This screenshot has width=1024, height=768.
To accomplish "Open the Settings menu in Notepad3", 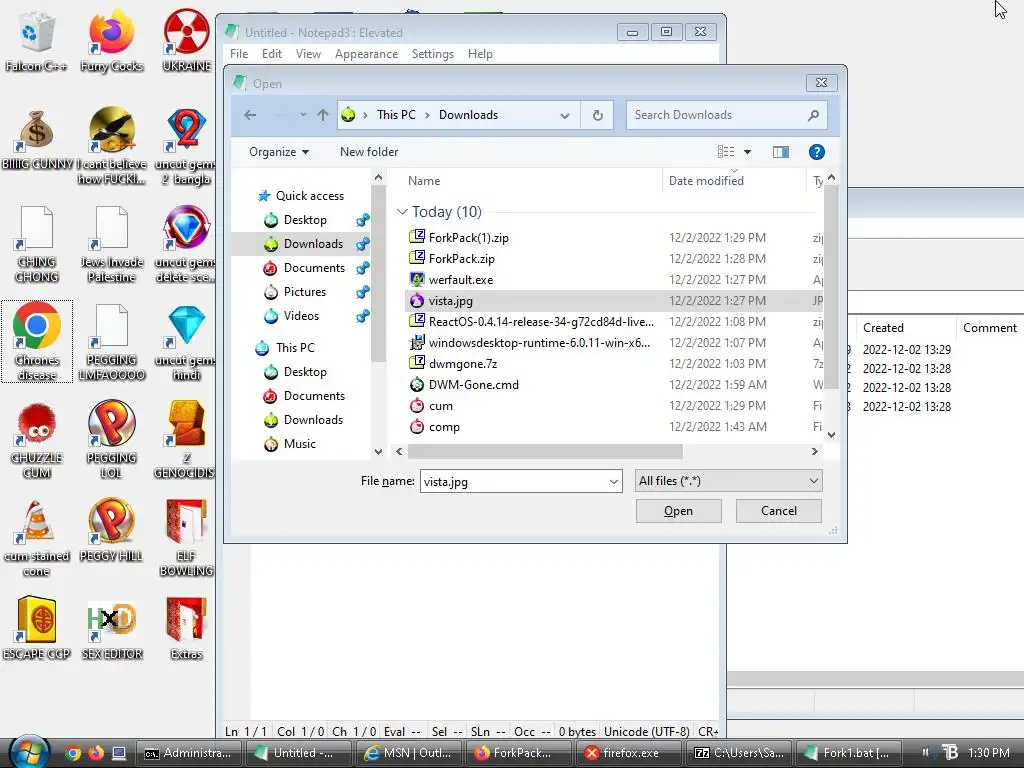I will (432, 54).
